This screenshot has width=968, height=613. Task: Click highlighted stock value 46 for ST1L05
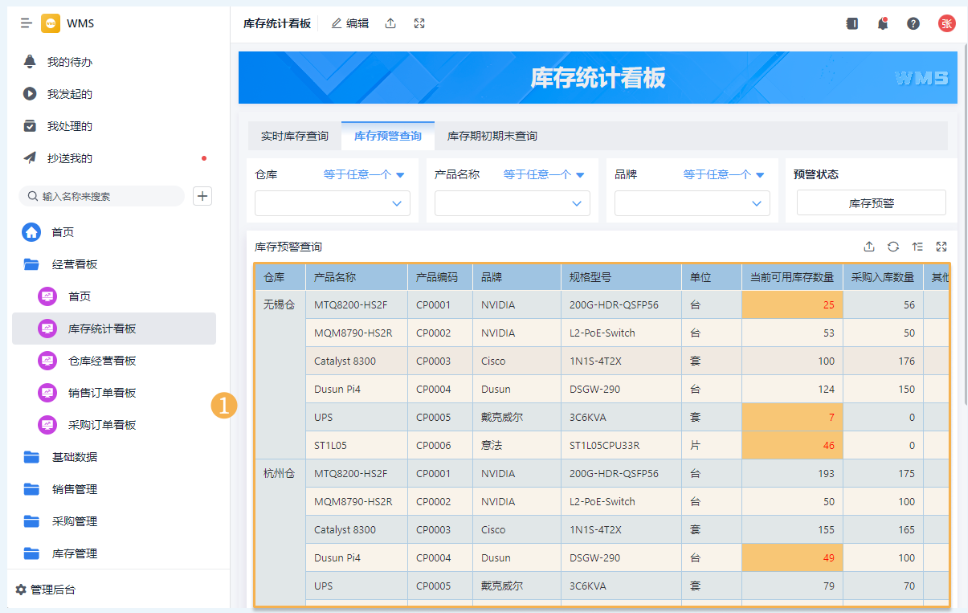[792, 445]
